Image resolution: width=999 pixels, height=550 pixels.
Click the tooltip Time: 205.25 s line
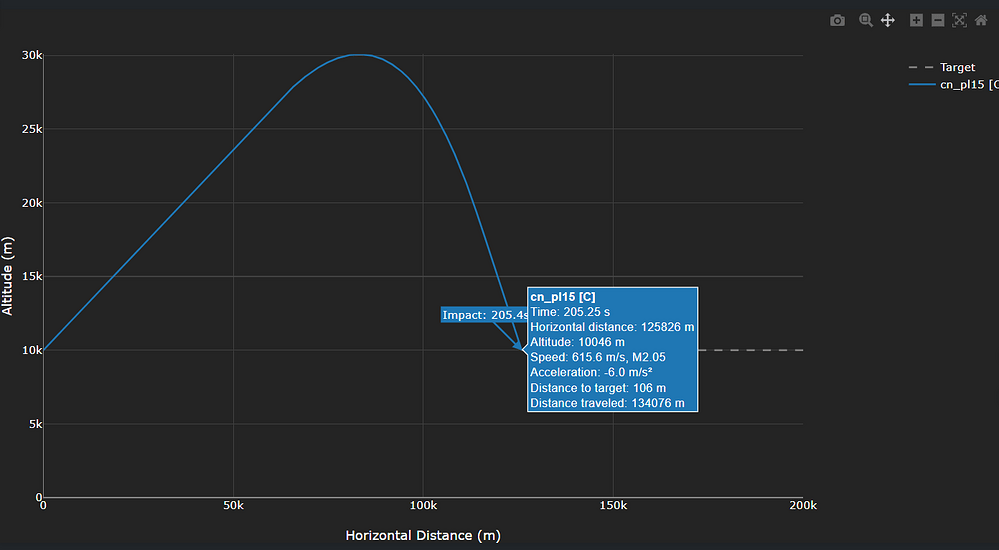click(570, 312)
